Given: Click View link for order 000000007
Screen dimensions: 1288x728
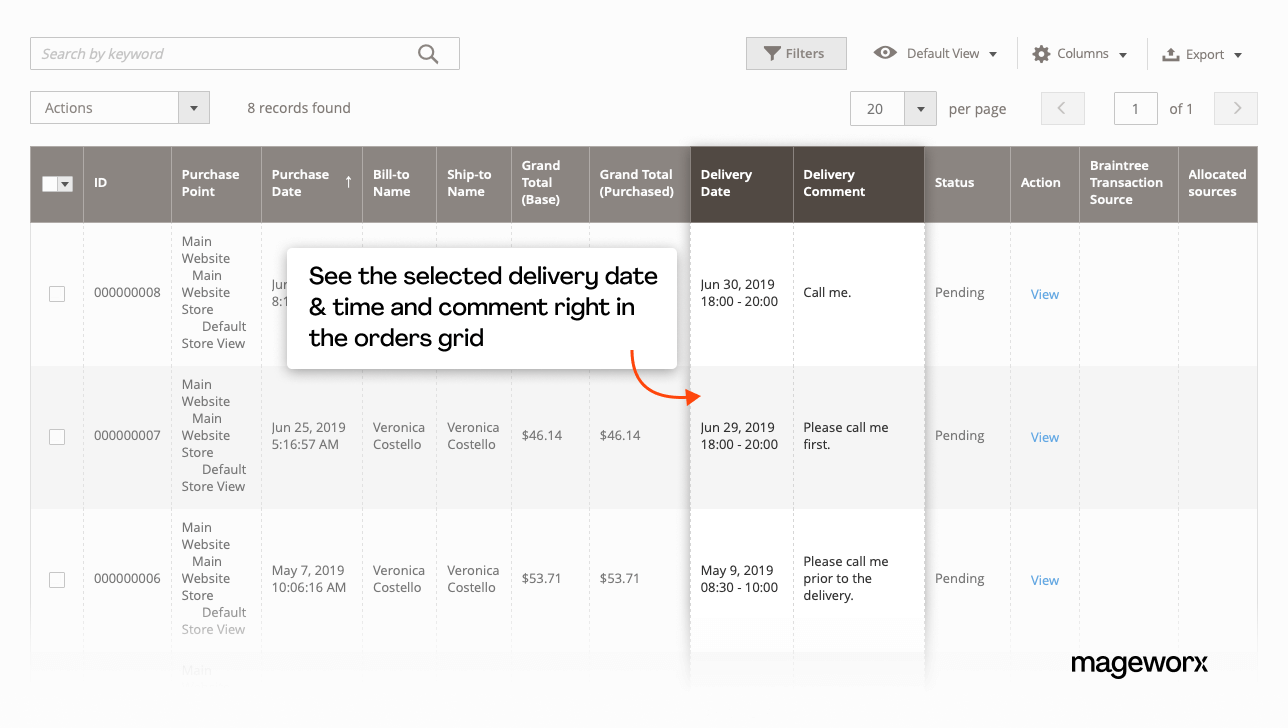Looking at the screenshot, I should coord(1044,437).
